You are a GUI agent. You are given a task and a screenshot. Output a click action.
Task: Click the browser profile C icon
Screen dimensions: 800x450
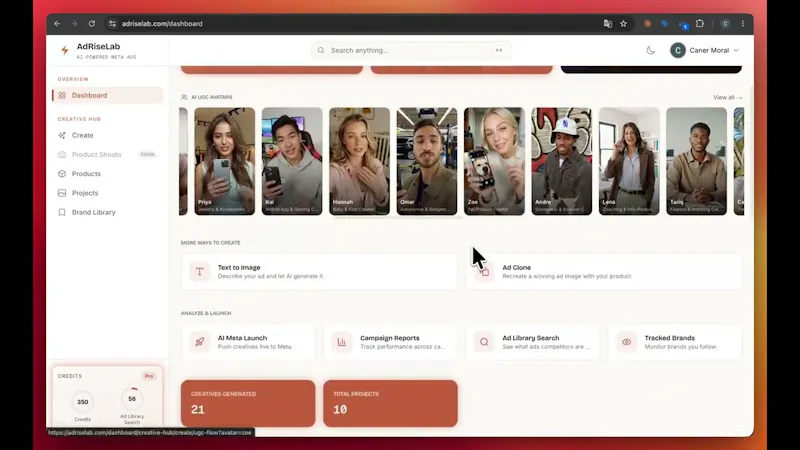tap(725, 23)
